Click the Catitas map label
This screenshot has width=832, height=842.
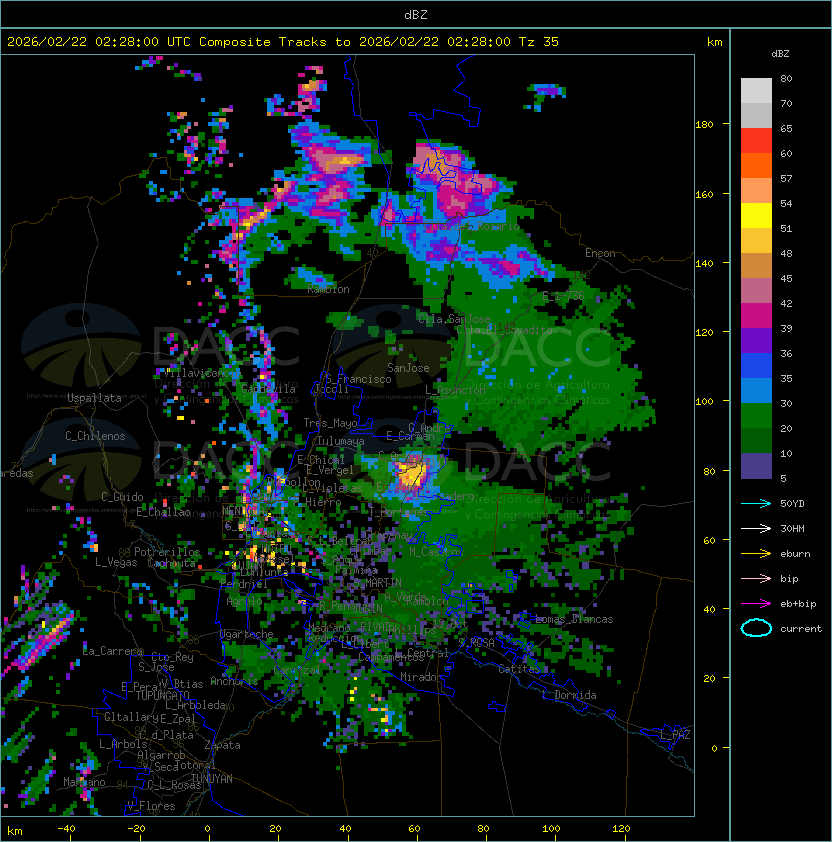coord(519,669)
